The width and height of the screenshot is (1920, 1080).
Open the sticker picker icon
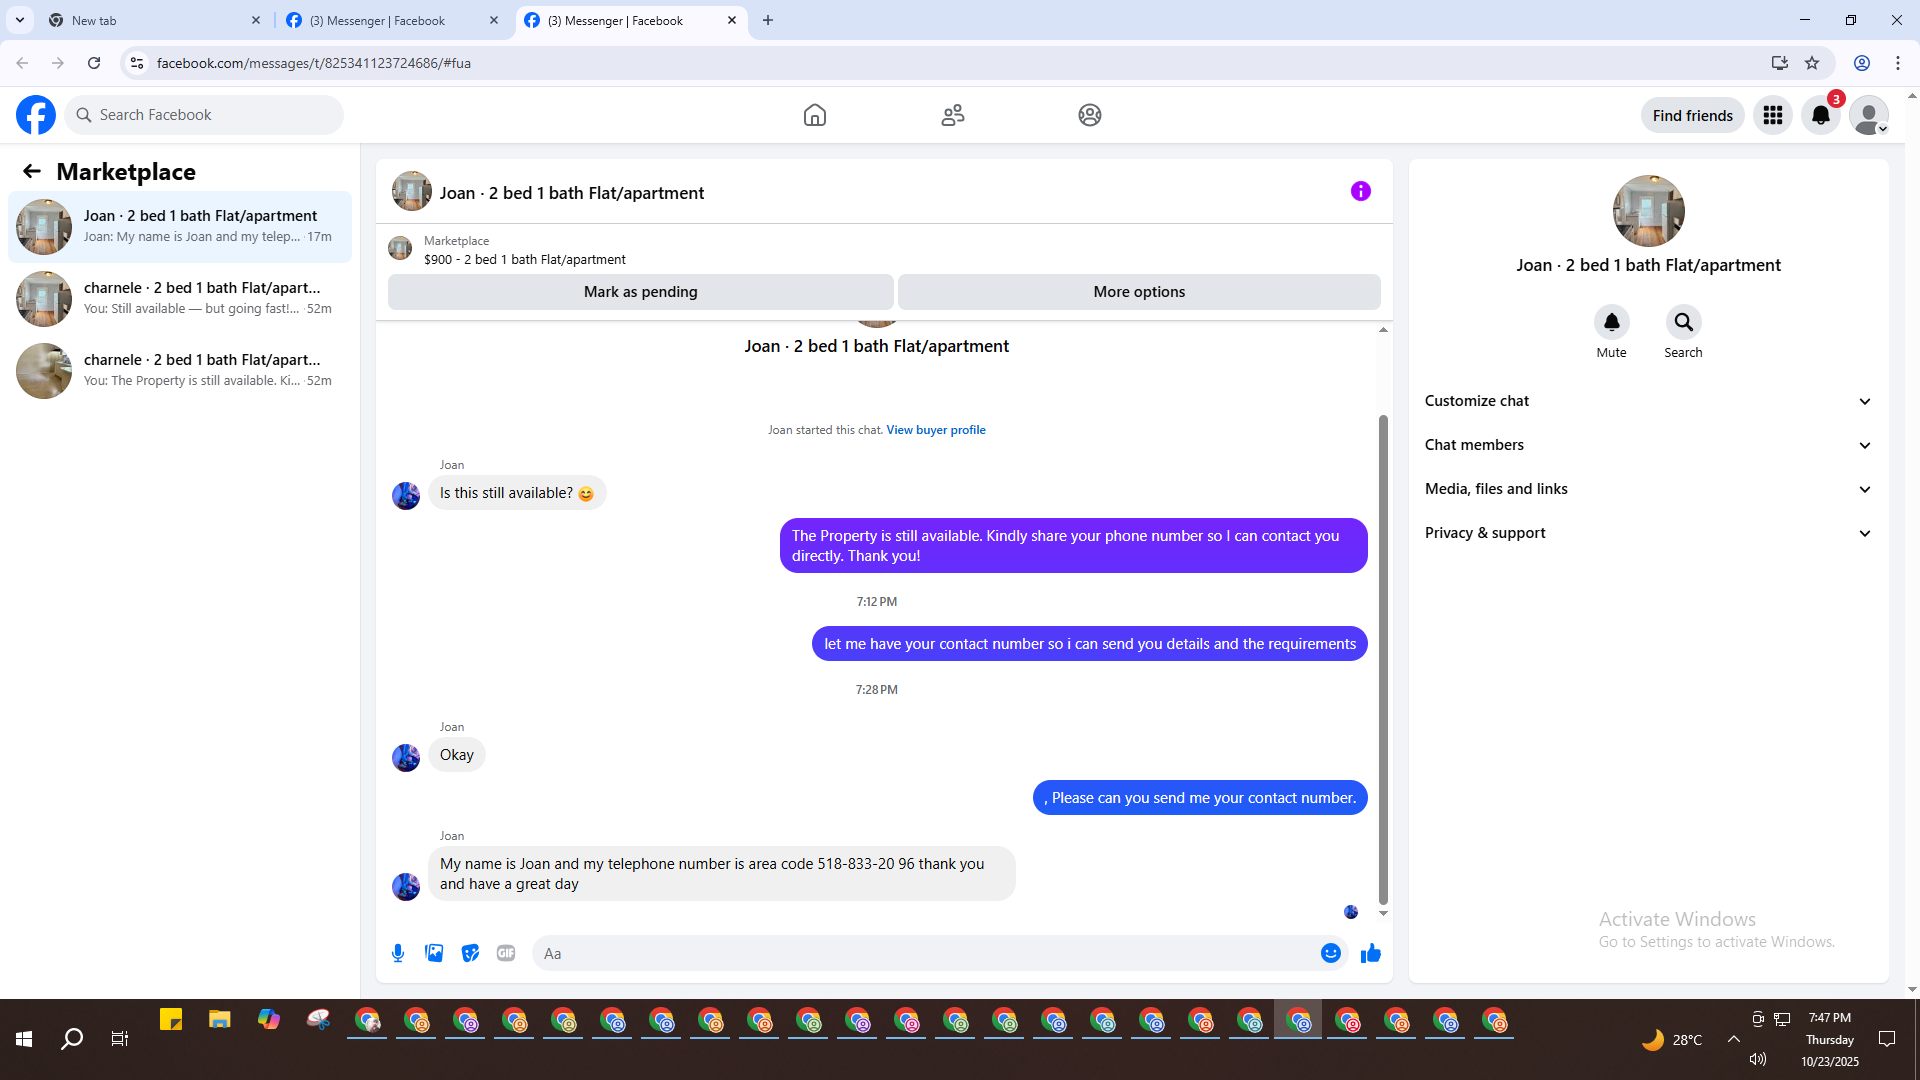pyautogui.click(x=470, y=953)
